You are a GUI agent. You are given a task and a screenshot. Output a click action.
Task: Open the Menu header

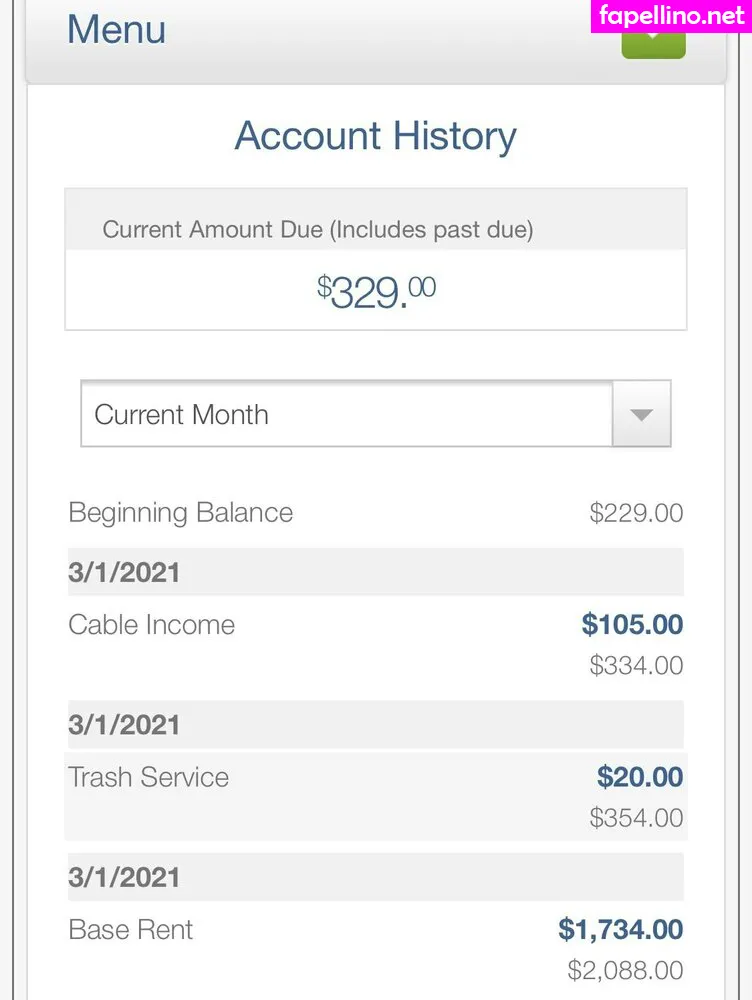(x=116, y=30)
